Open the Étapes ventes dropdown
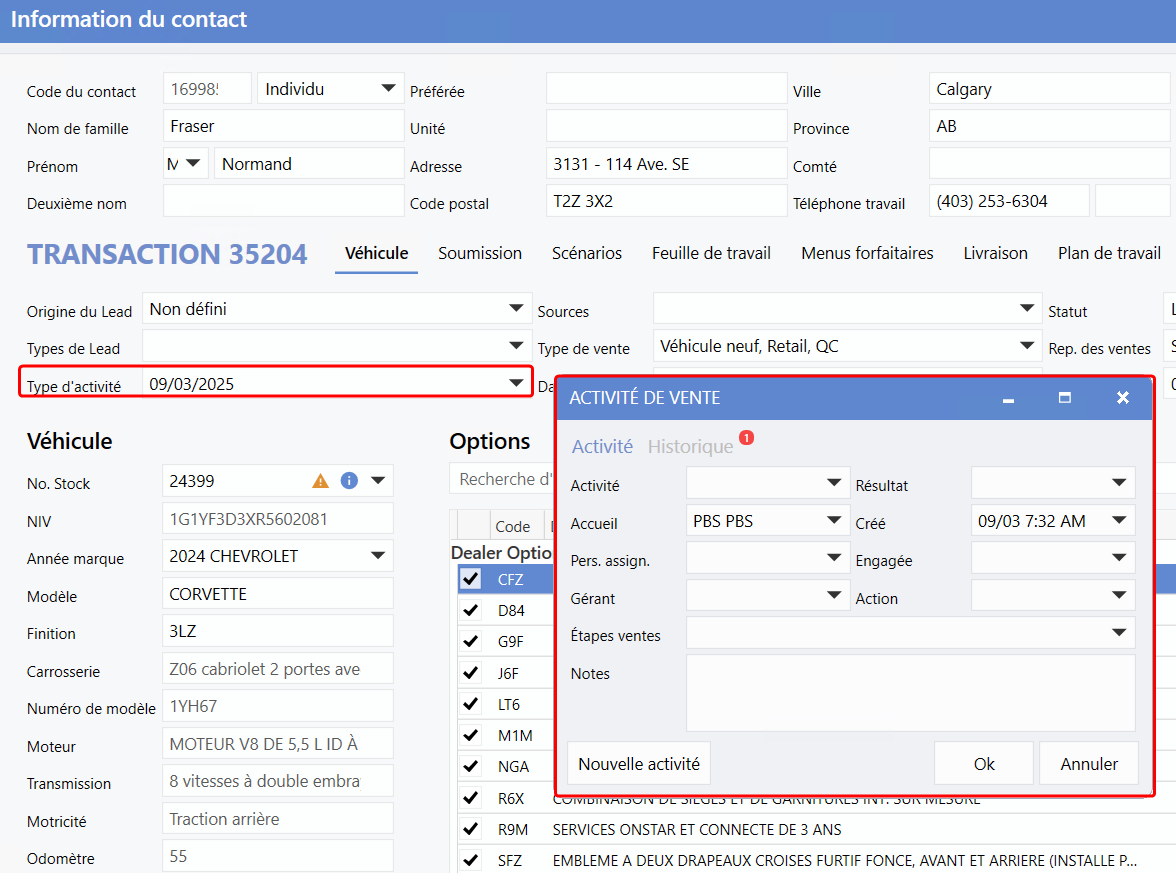This screenshot has height=873, width=1176. (x=1118, y=633)
